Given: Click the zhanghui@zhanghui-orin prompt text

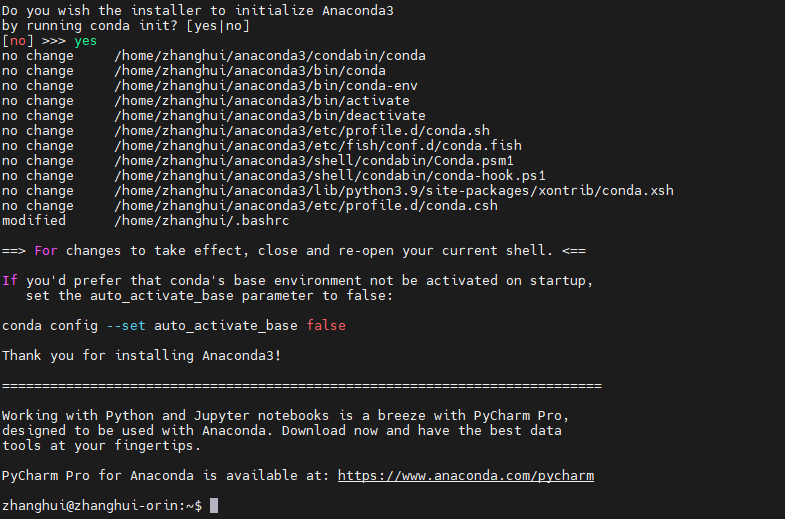Looking at the screenshot, I should coord(98,506).
